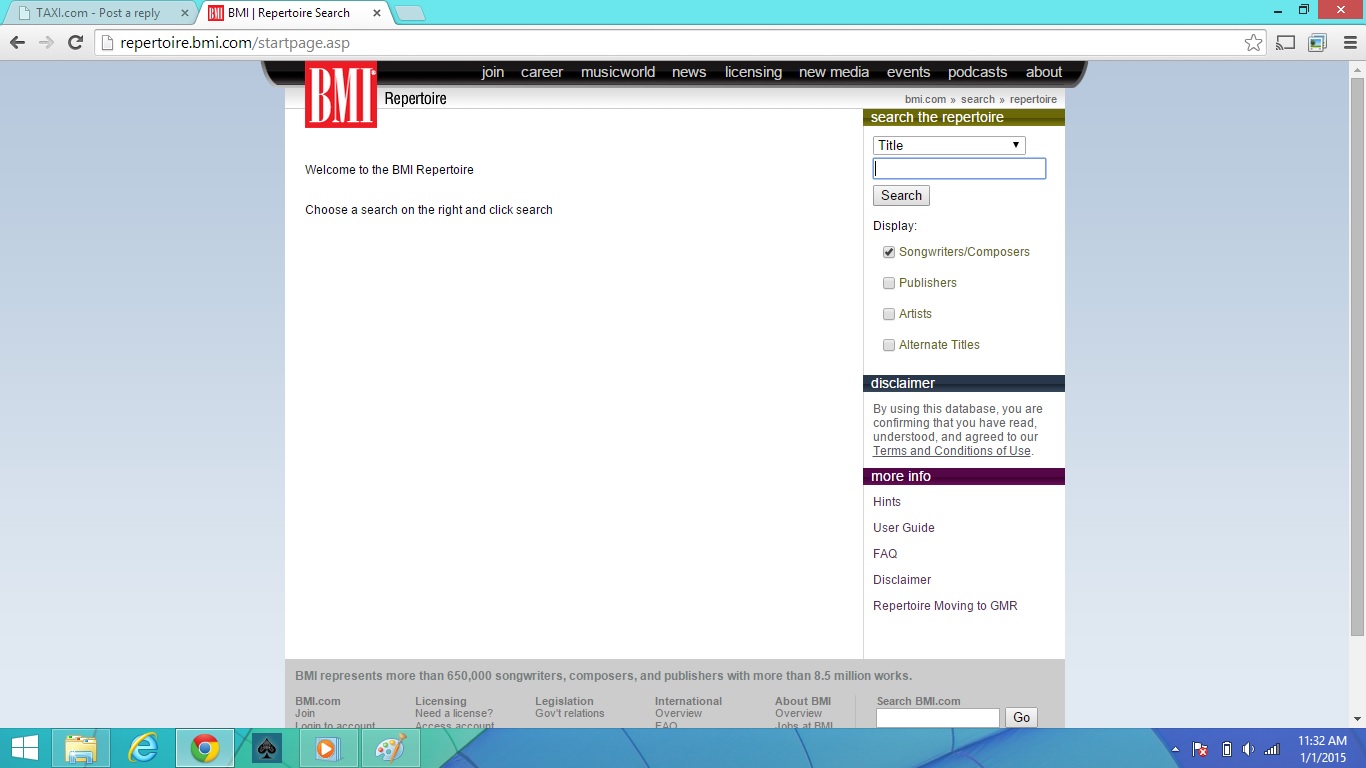1366x768 pixels.
Task: Click the taskbar clock showing 11:32 AM
Action: [1322, 749]
